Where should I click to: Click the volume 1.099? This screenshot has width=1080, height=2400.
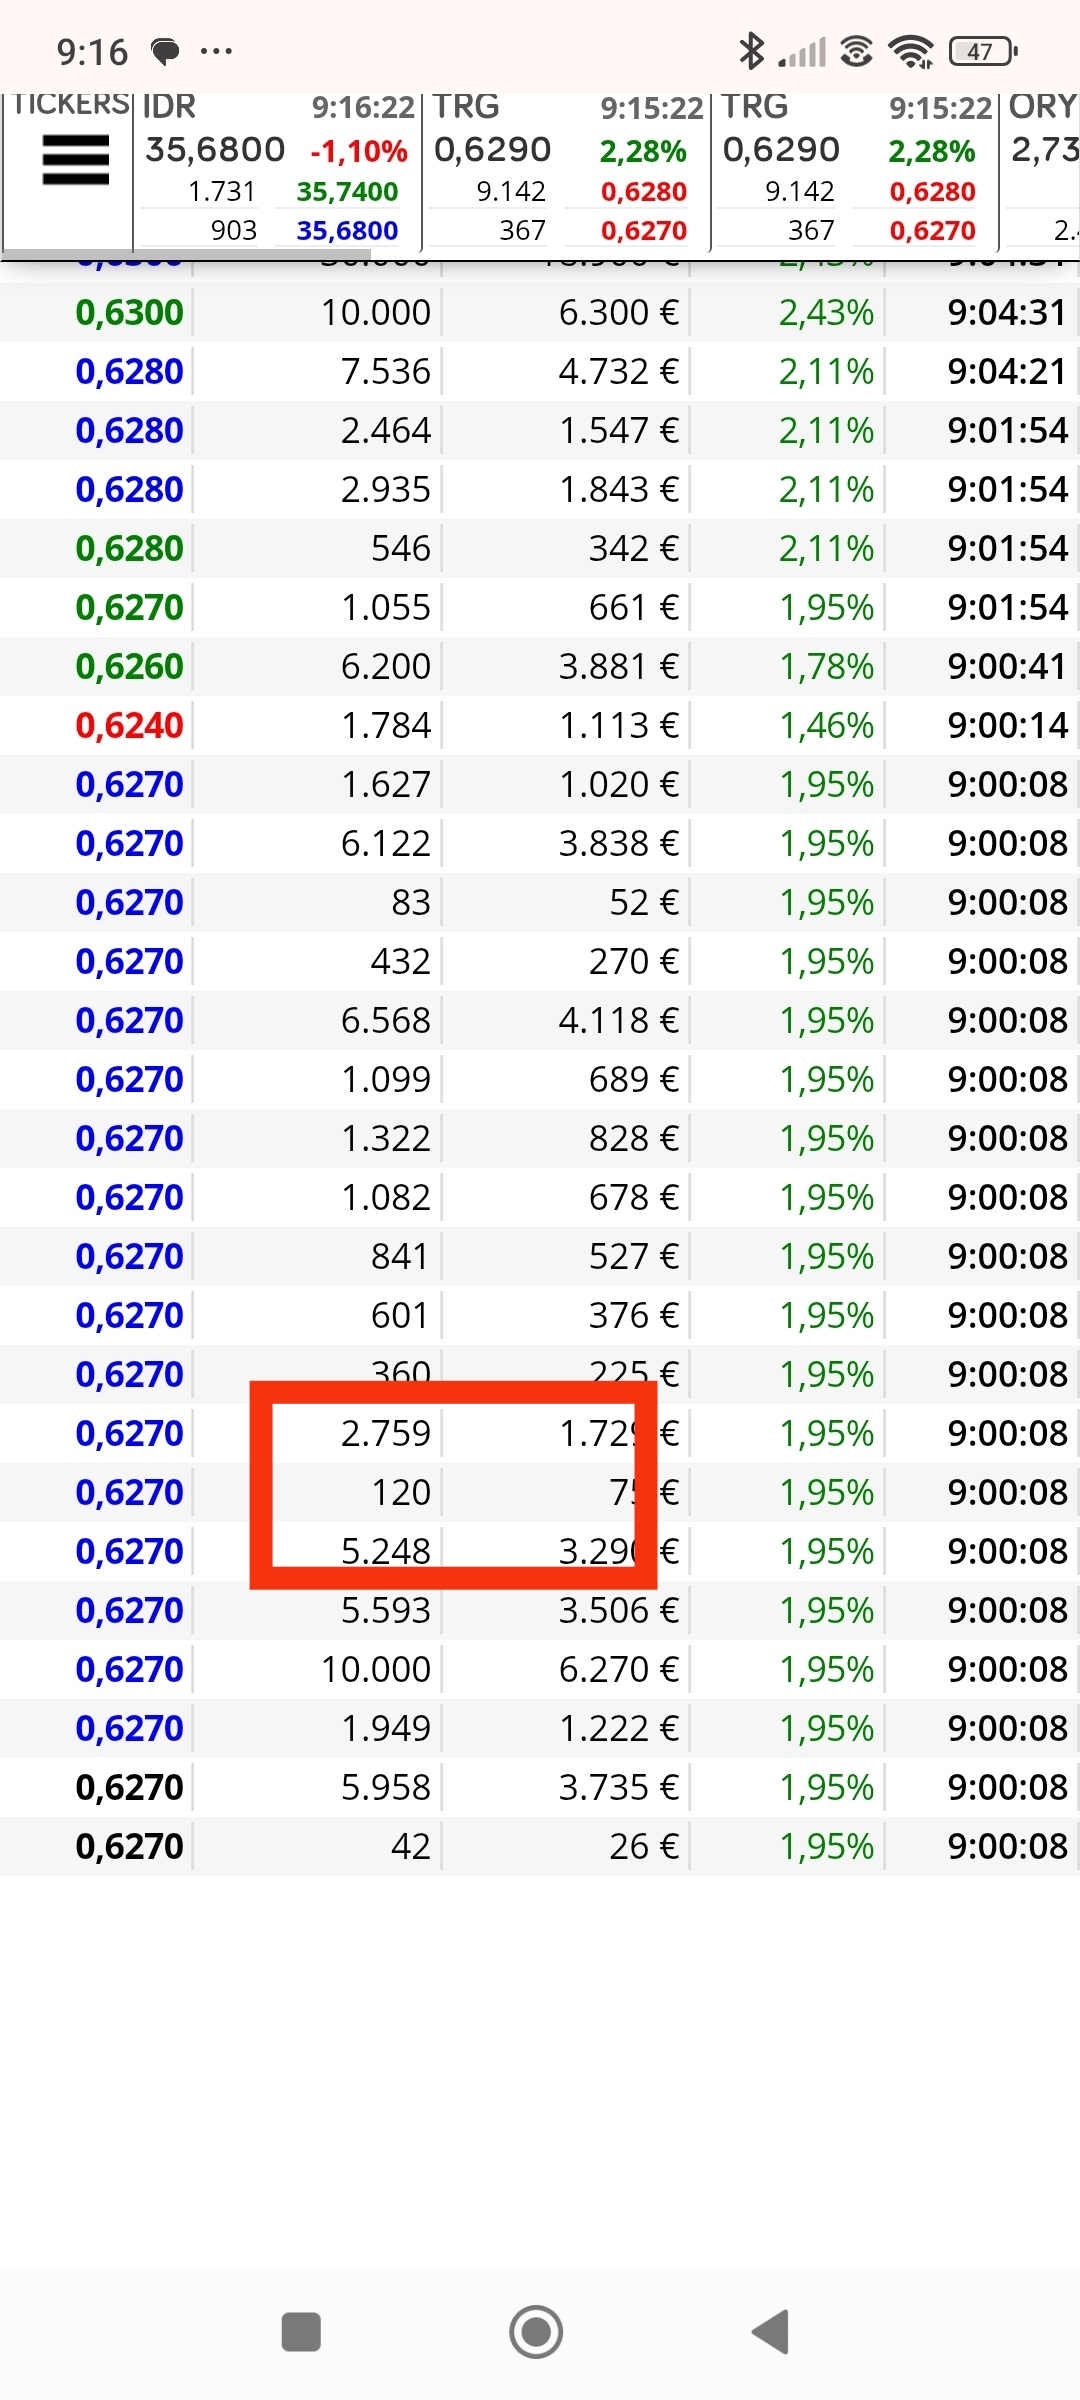386,1080
